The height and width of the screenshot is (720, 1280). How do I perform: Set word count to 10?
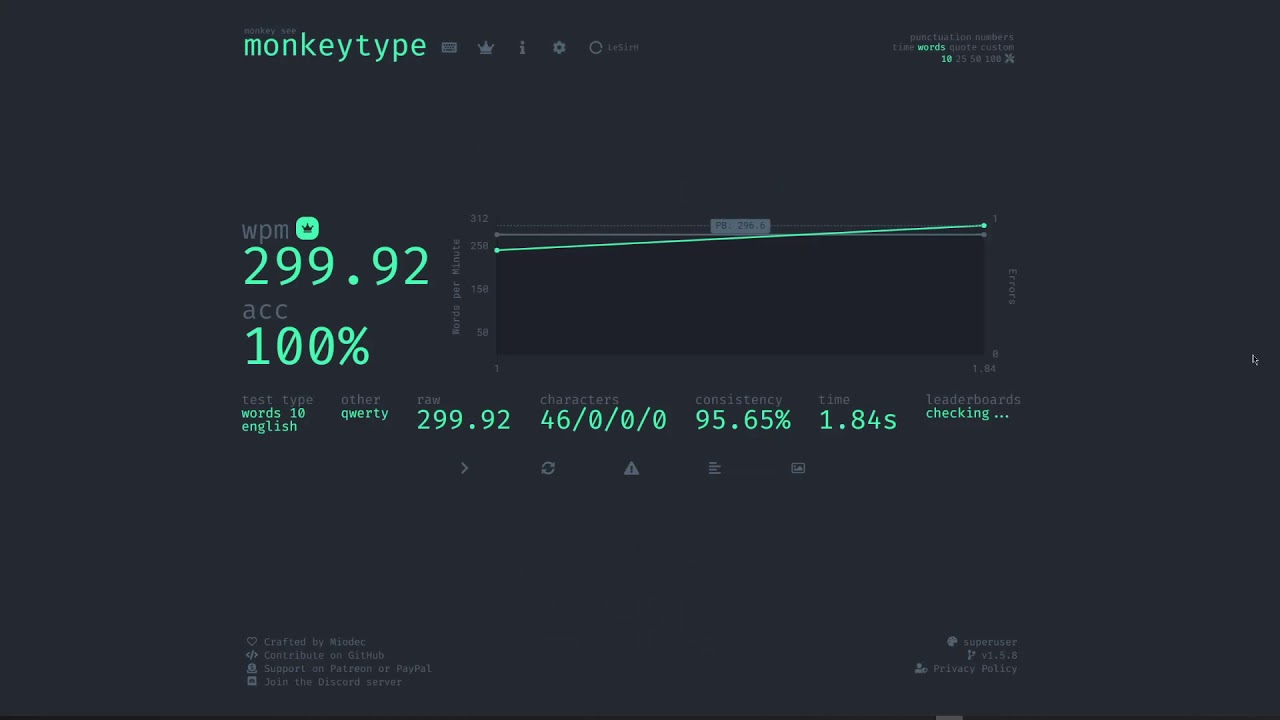tap(946, 59)
